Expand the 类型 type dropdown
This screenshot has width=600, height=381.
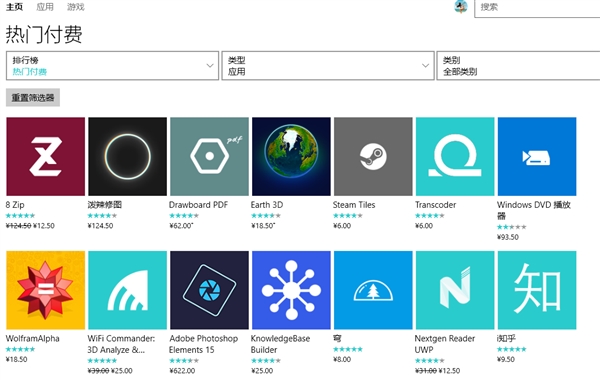click(x=328, y=66)
